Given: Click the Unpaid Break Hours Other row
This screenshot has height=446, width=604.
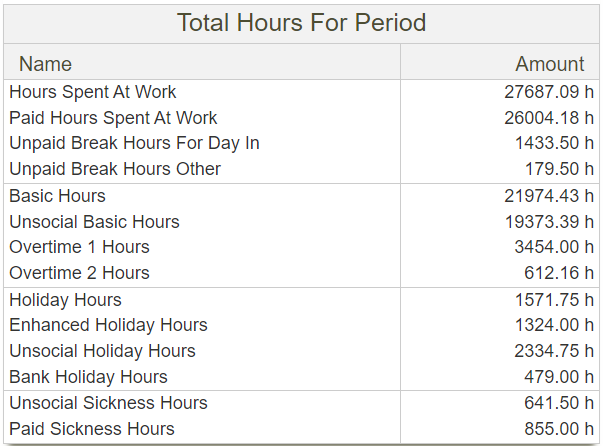Looking at the screenshot, I should [x=115, y=169].
